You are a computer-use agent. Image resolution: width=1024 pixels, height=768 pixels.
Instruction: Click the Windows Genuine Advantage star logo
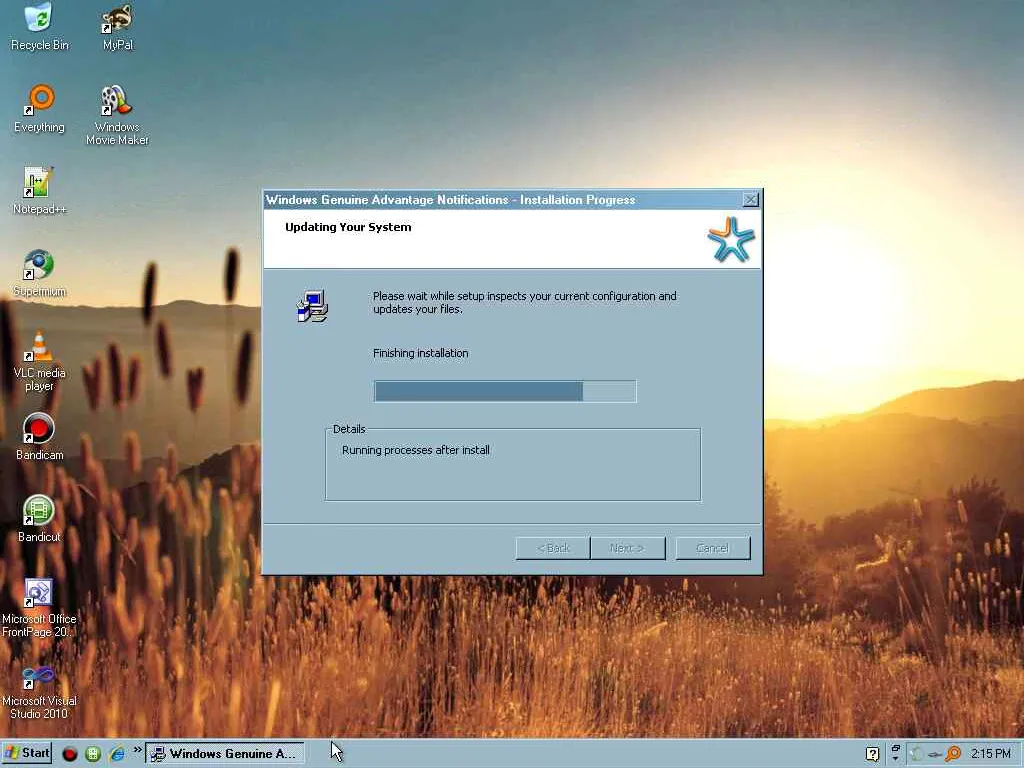(731, 240)
